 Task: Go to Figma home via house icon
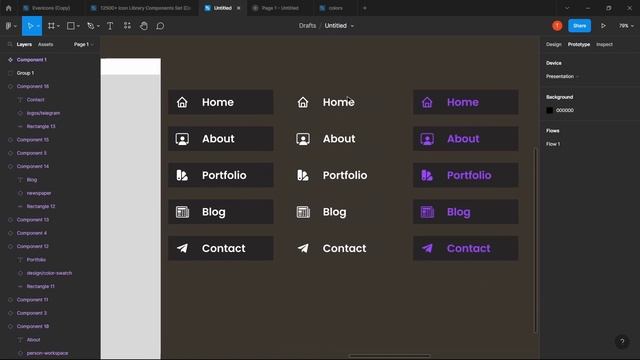tap(9, 8)
